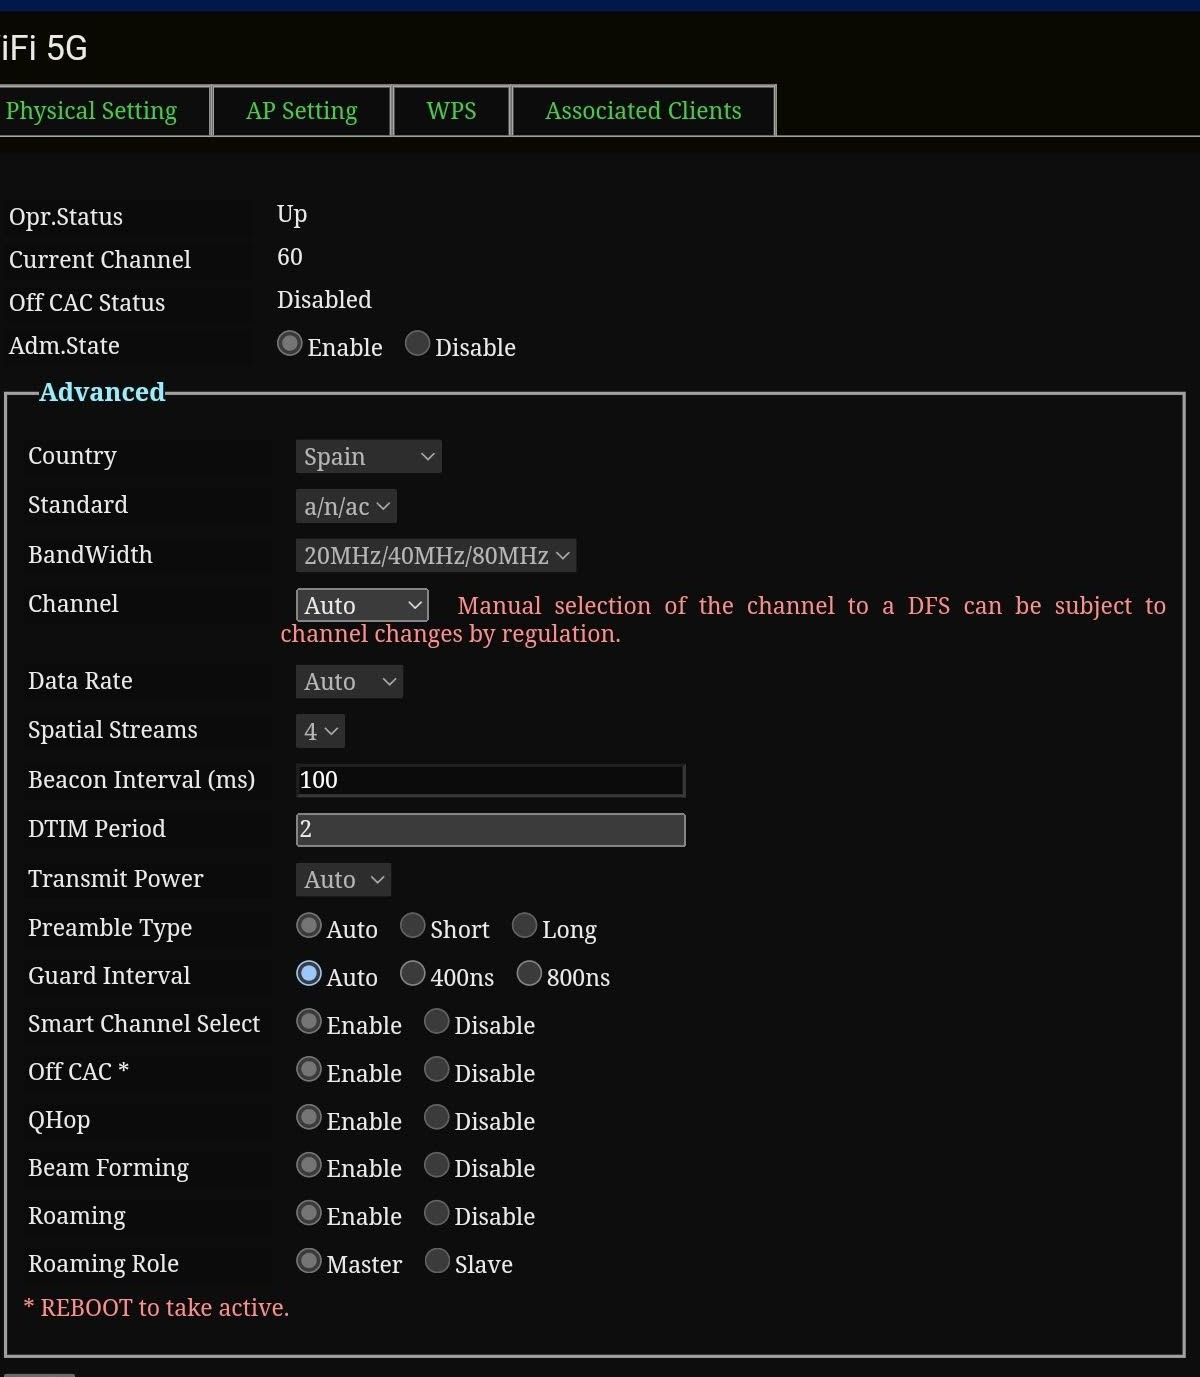Enable the Off CAC option

308,1069
